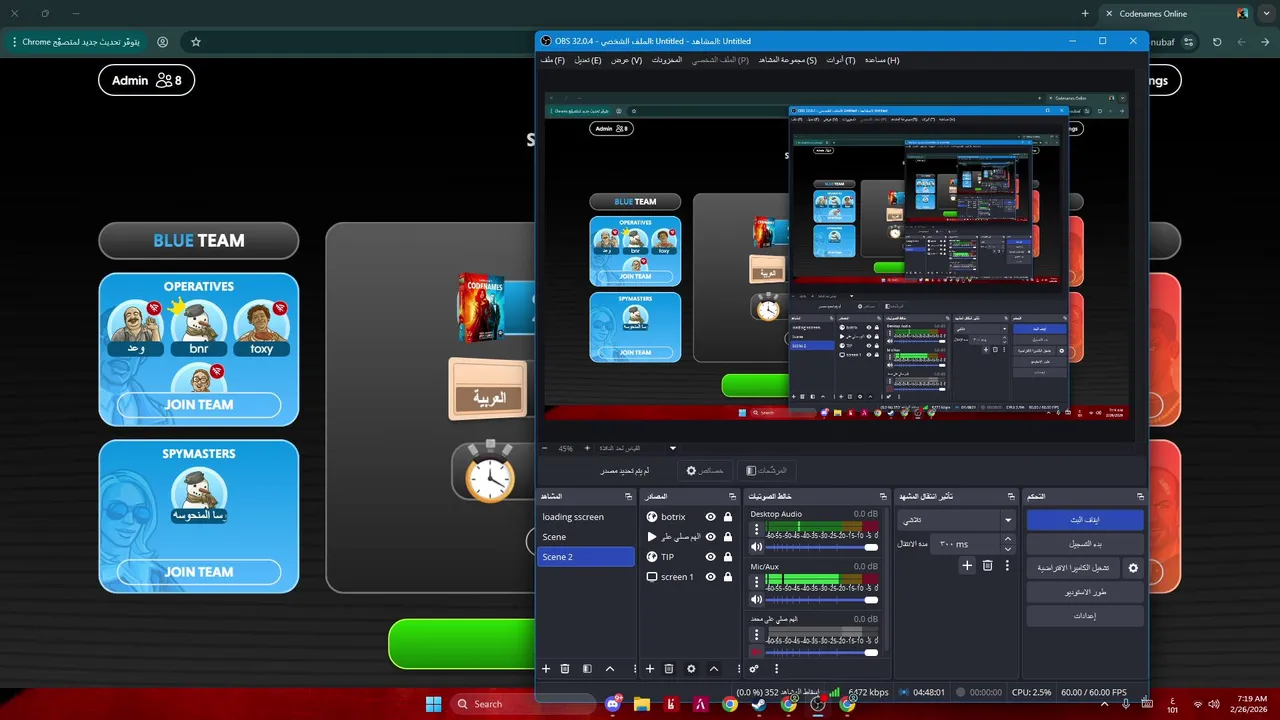Open مجموعة المشاهد (S) scene collection menu
The image size is (1280, 720).
click(788, 60)
